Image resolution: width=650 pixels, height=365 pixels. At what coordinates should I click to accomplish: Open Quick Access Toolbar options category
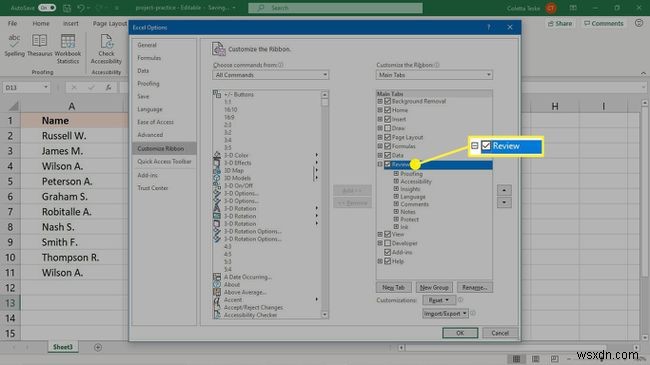(164, 161)
